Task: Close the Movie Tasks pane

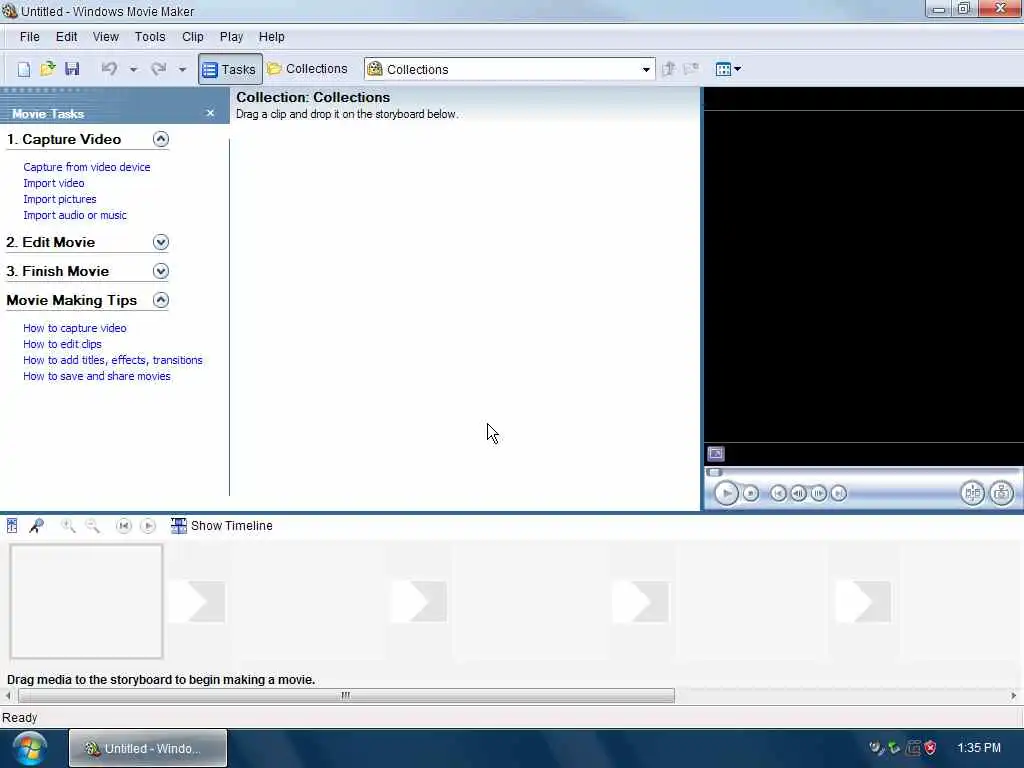Action: pyautogui.click(x=210, y=113)
